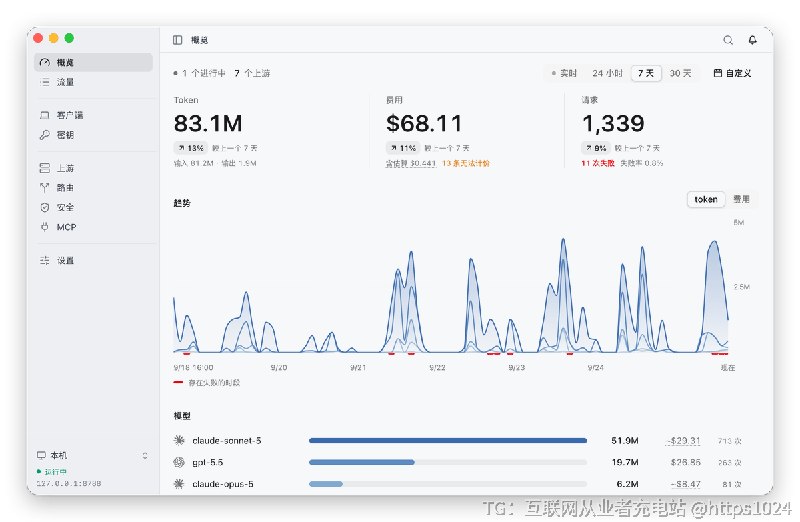Click the 1 个进行中 status text
This screenshot has height=522, width=800.
[x=200, y=73]
